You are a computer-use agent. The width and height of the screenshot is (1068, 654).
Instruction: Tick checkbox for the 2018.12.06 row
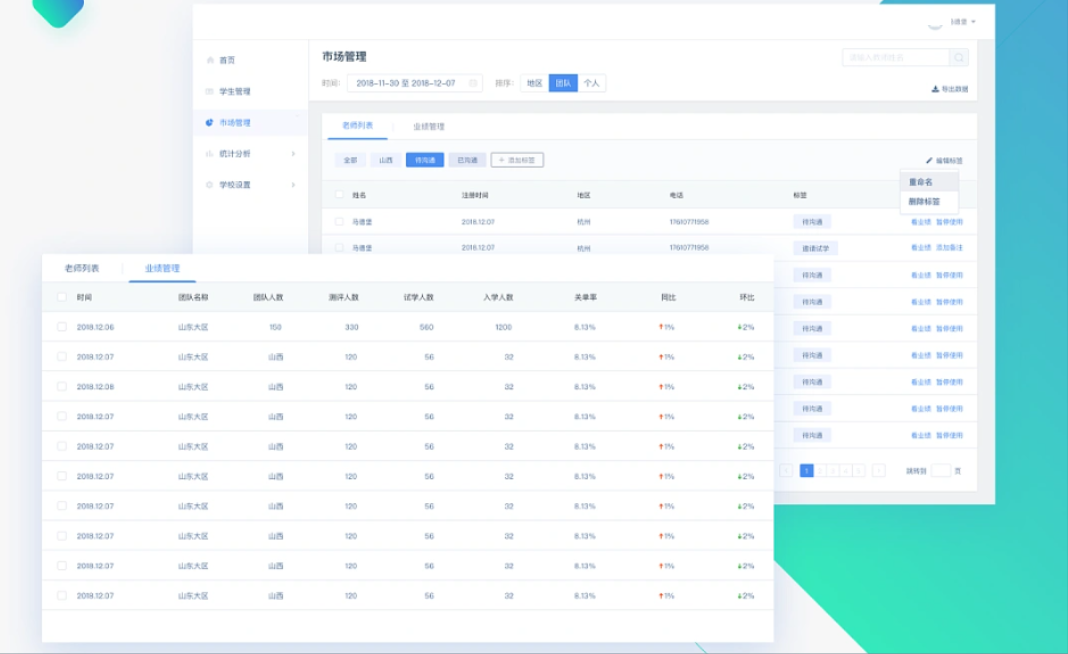[62, 327]
